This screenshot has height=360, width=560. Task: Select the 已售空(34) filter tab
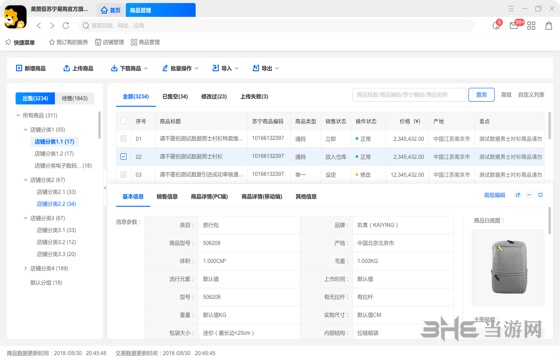coord(175,96)
